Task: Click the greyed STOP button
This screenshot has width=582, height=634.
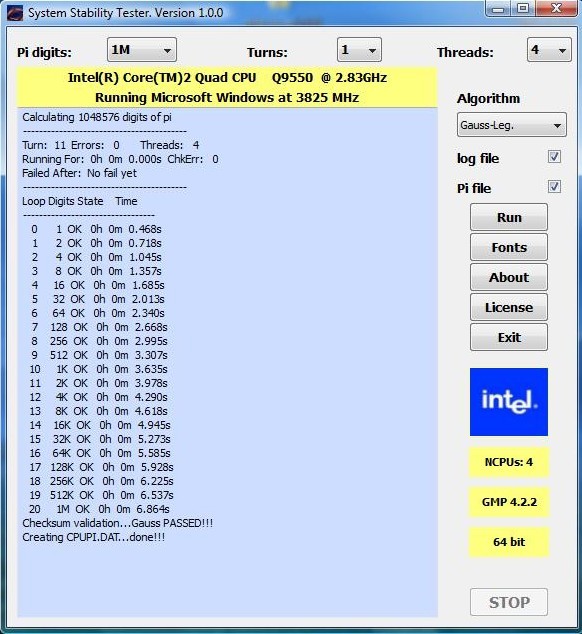Action: click(509, 602)
